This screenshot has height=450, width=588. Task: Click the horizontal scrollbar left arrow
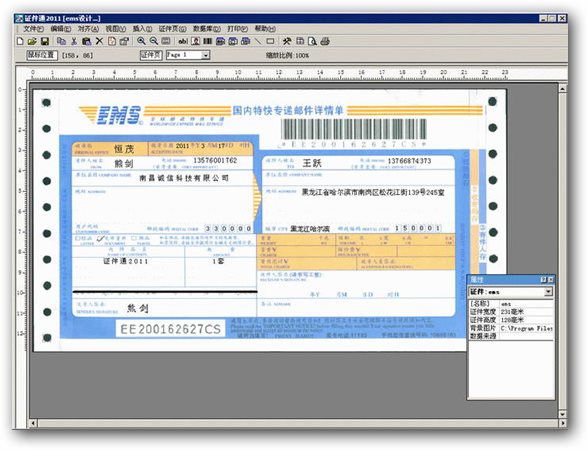click(x=33, y=423)
